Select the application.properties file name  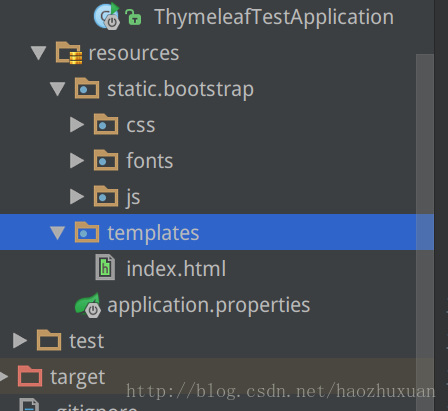point(209,305)
